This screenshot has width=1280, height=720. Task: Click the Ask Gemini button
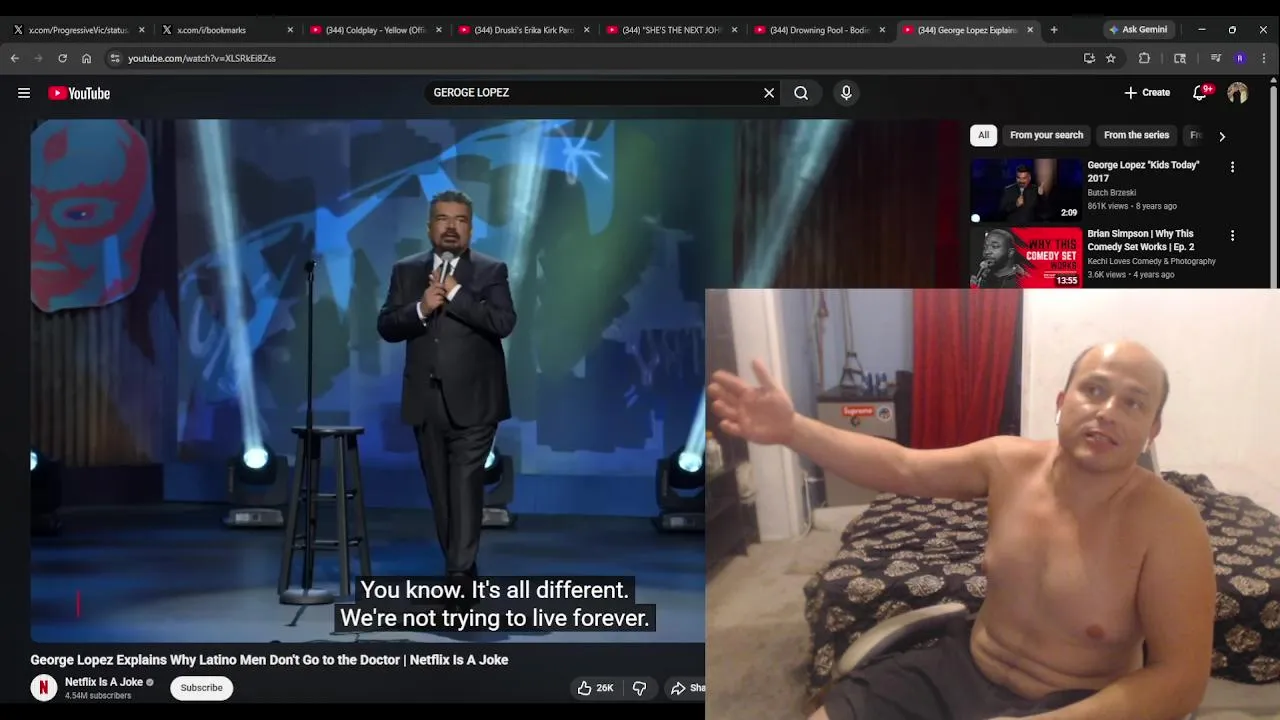1137,30
